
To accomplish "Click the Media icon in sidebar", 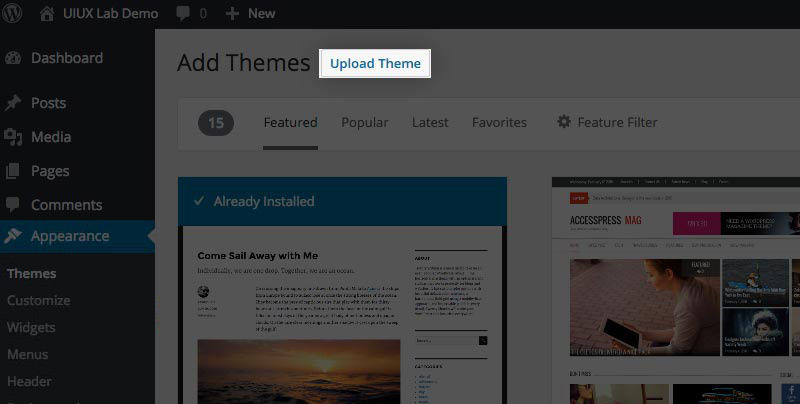I will click(x=13, y=137).
